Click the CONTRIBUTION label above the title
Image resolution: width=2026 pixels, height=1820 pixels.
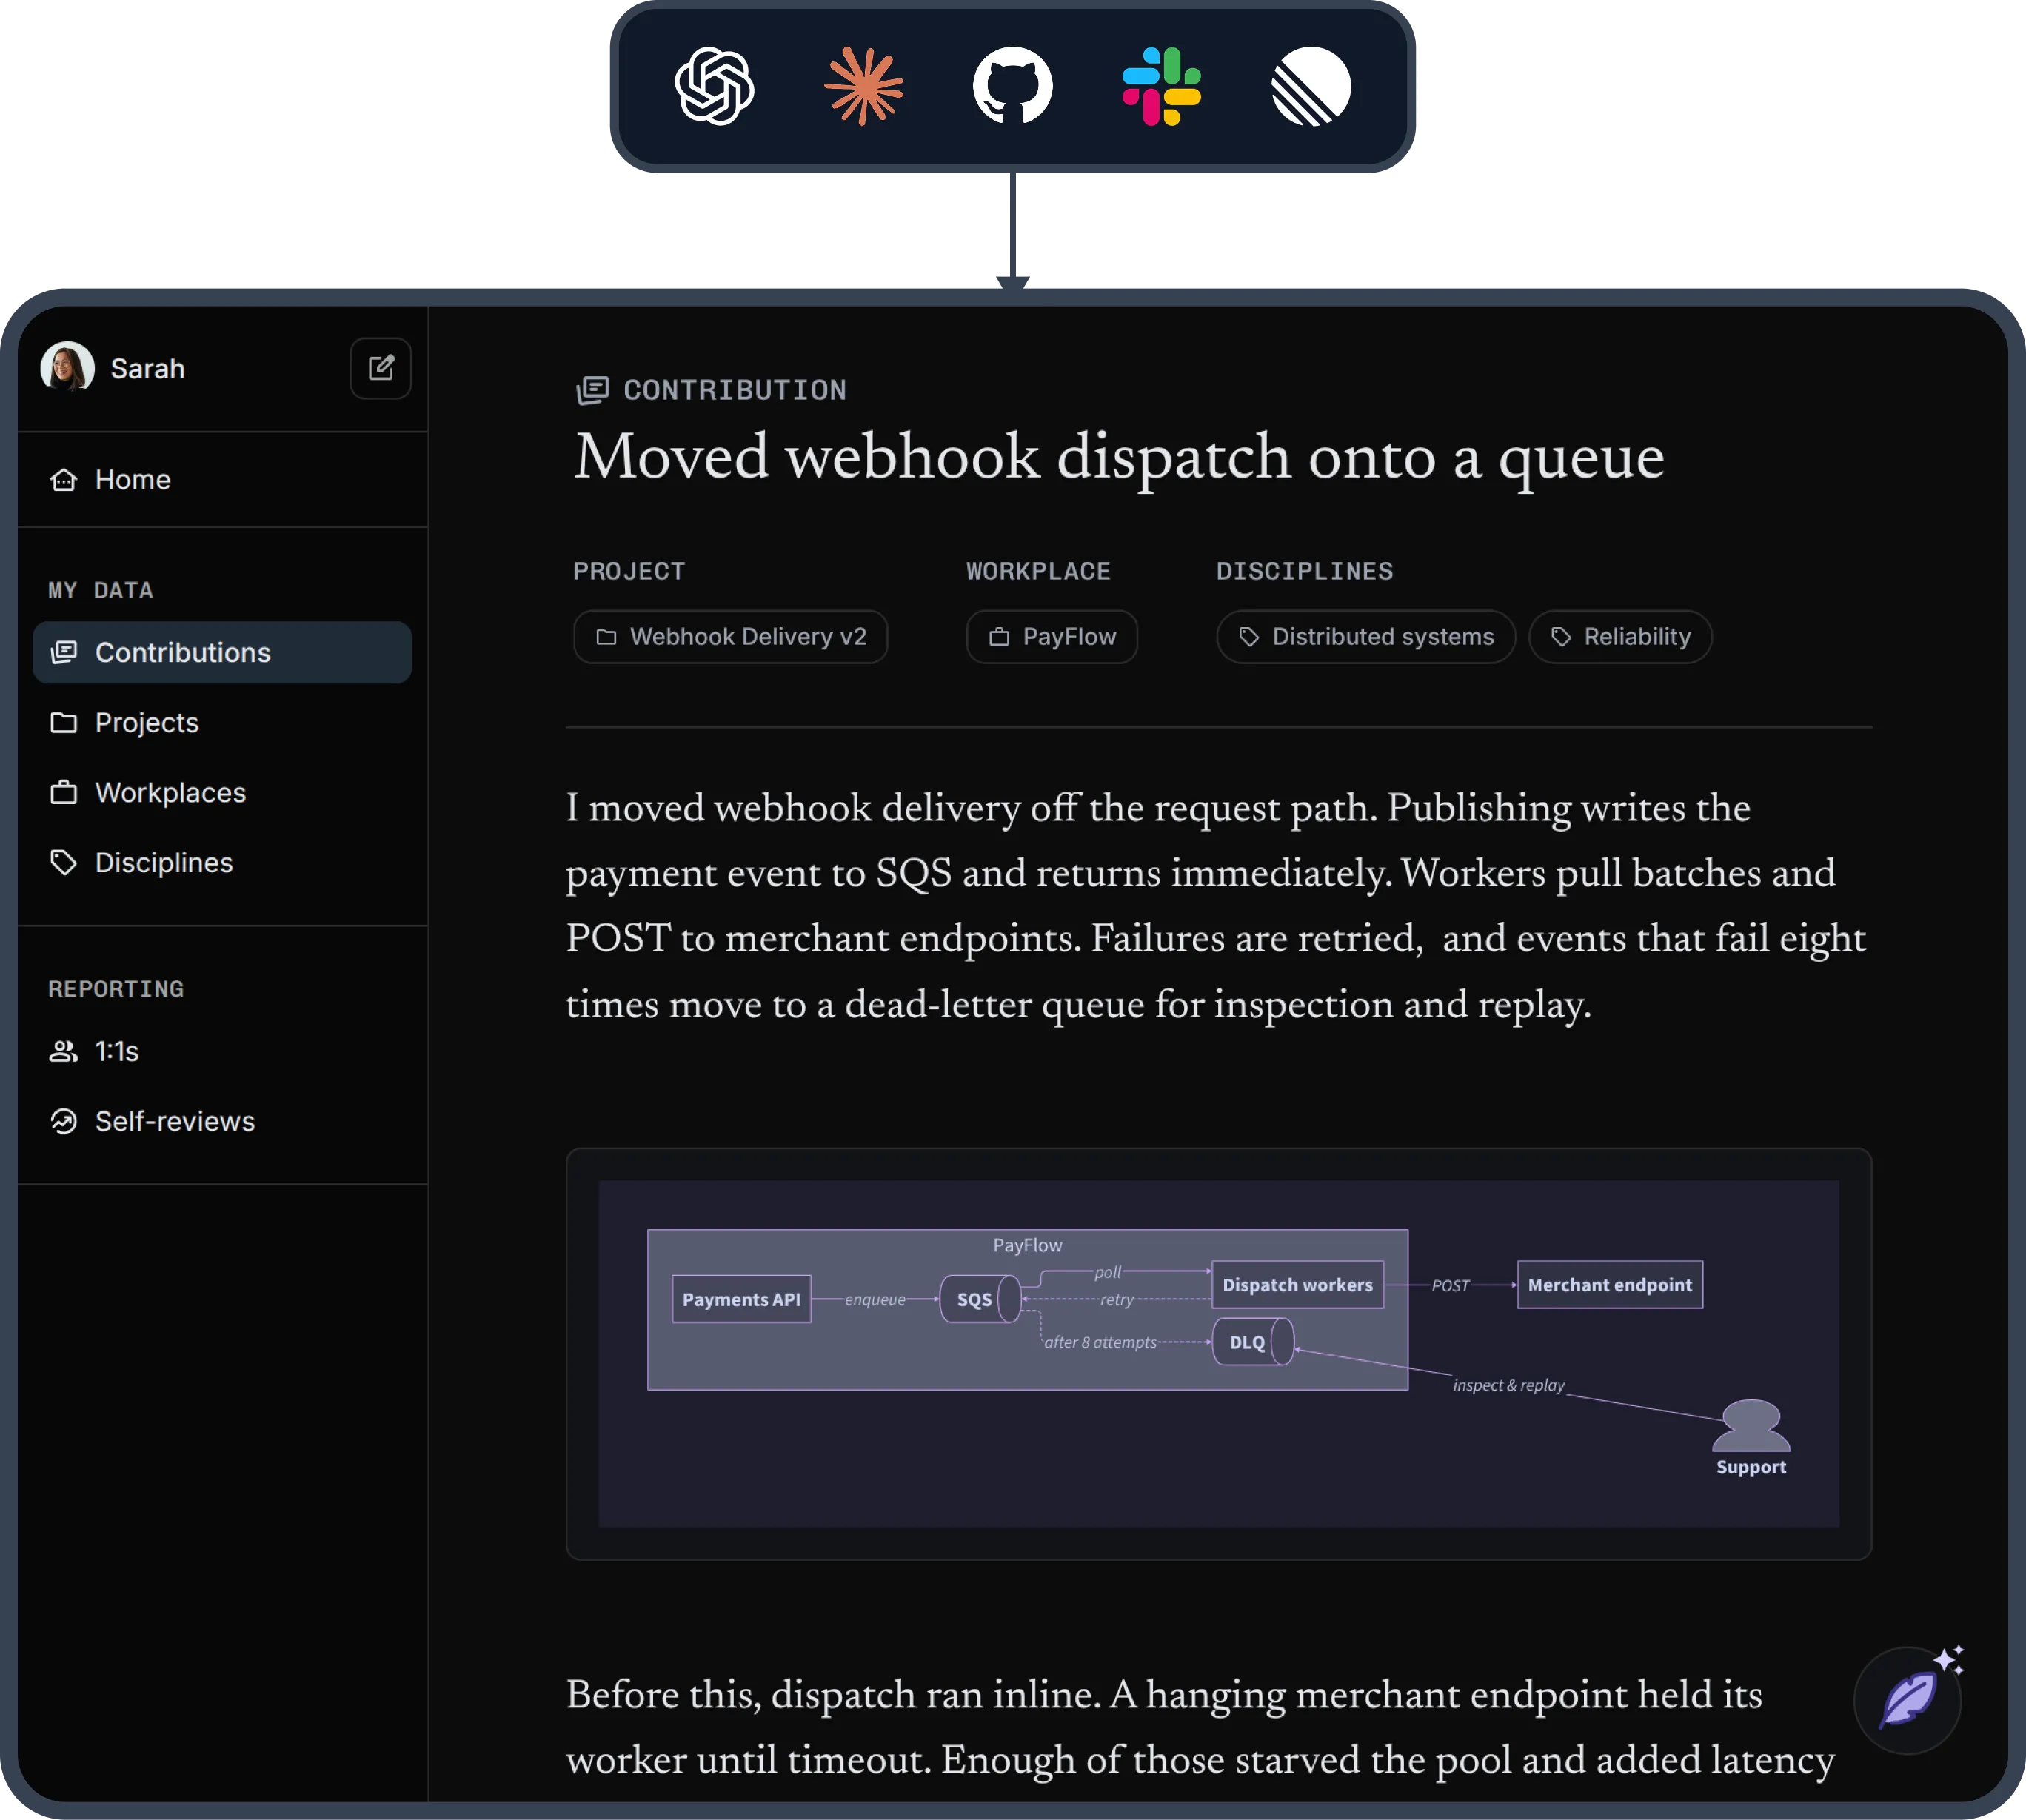pos(735,390)
